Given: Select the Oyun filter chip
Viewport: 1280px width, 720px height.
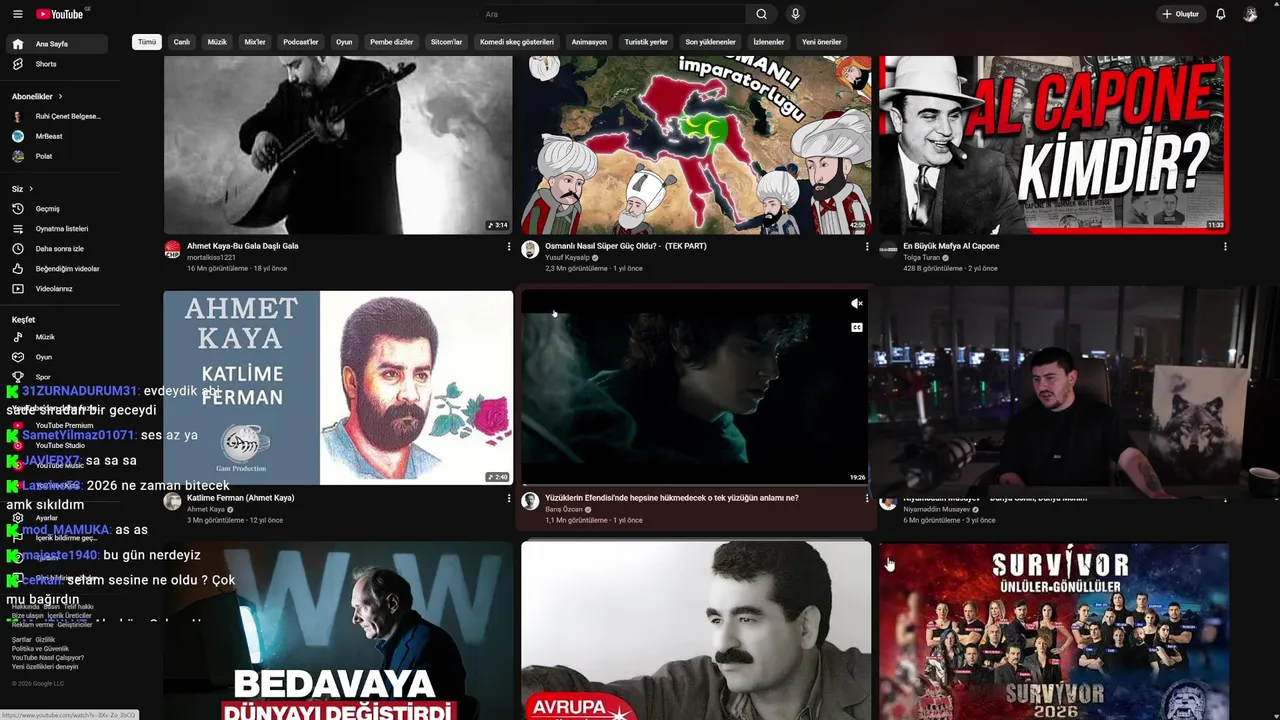Looking at the screenshot, I should [x=344, y=42].
